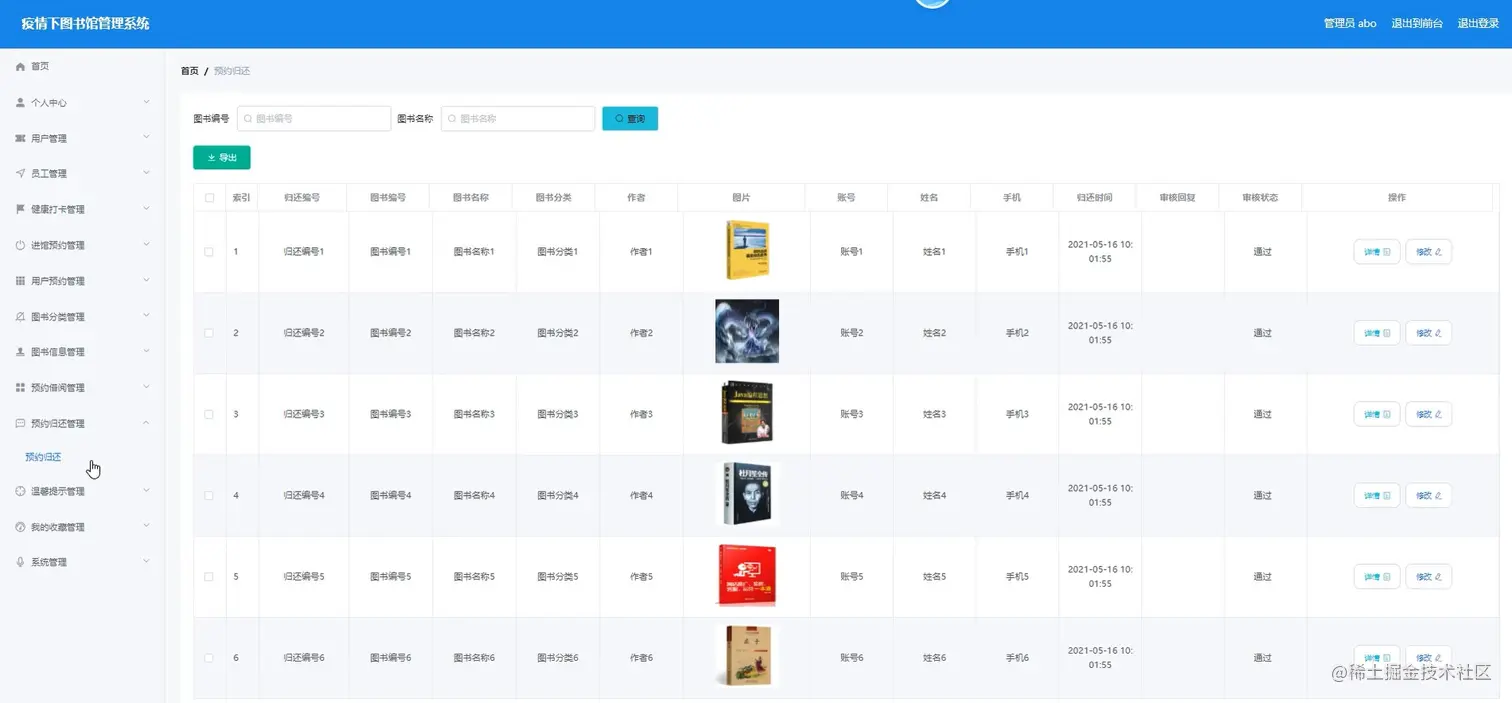The height and width of the screenshot is (703, 1512).
Task: Click 管理员 abo in the header
Action: pos(1350,23)
